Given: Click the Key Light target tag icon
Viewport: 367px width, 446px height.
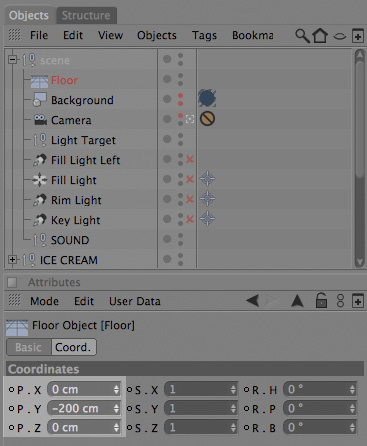Looking at the screenshot, I should pos(207,219).
